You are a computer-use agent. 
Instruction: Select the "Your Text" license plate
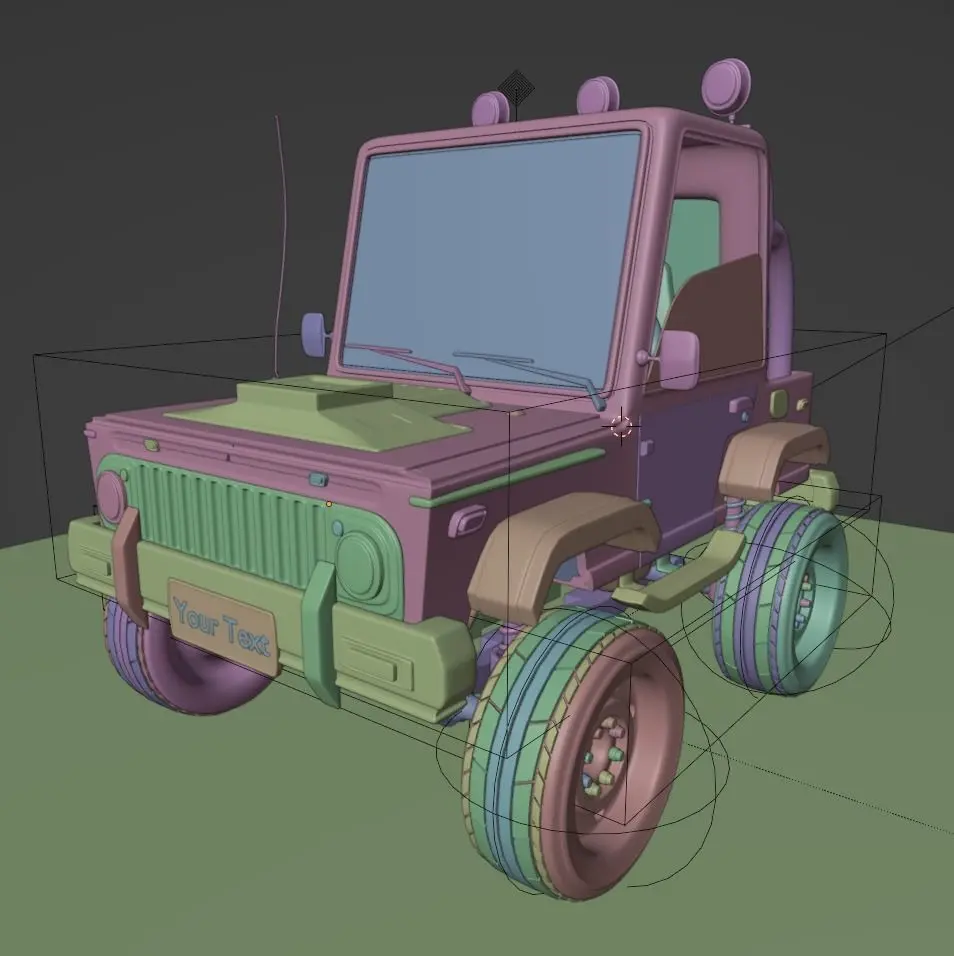222,628
